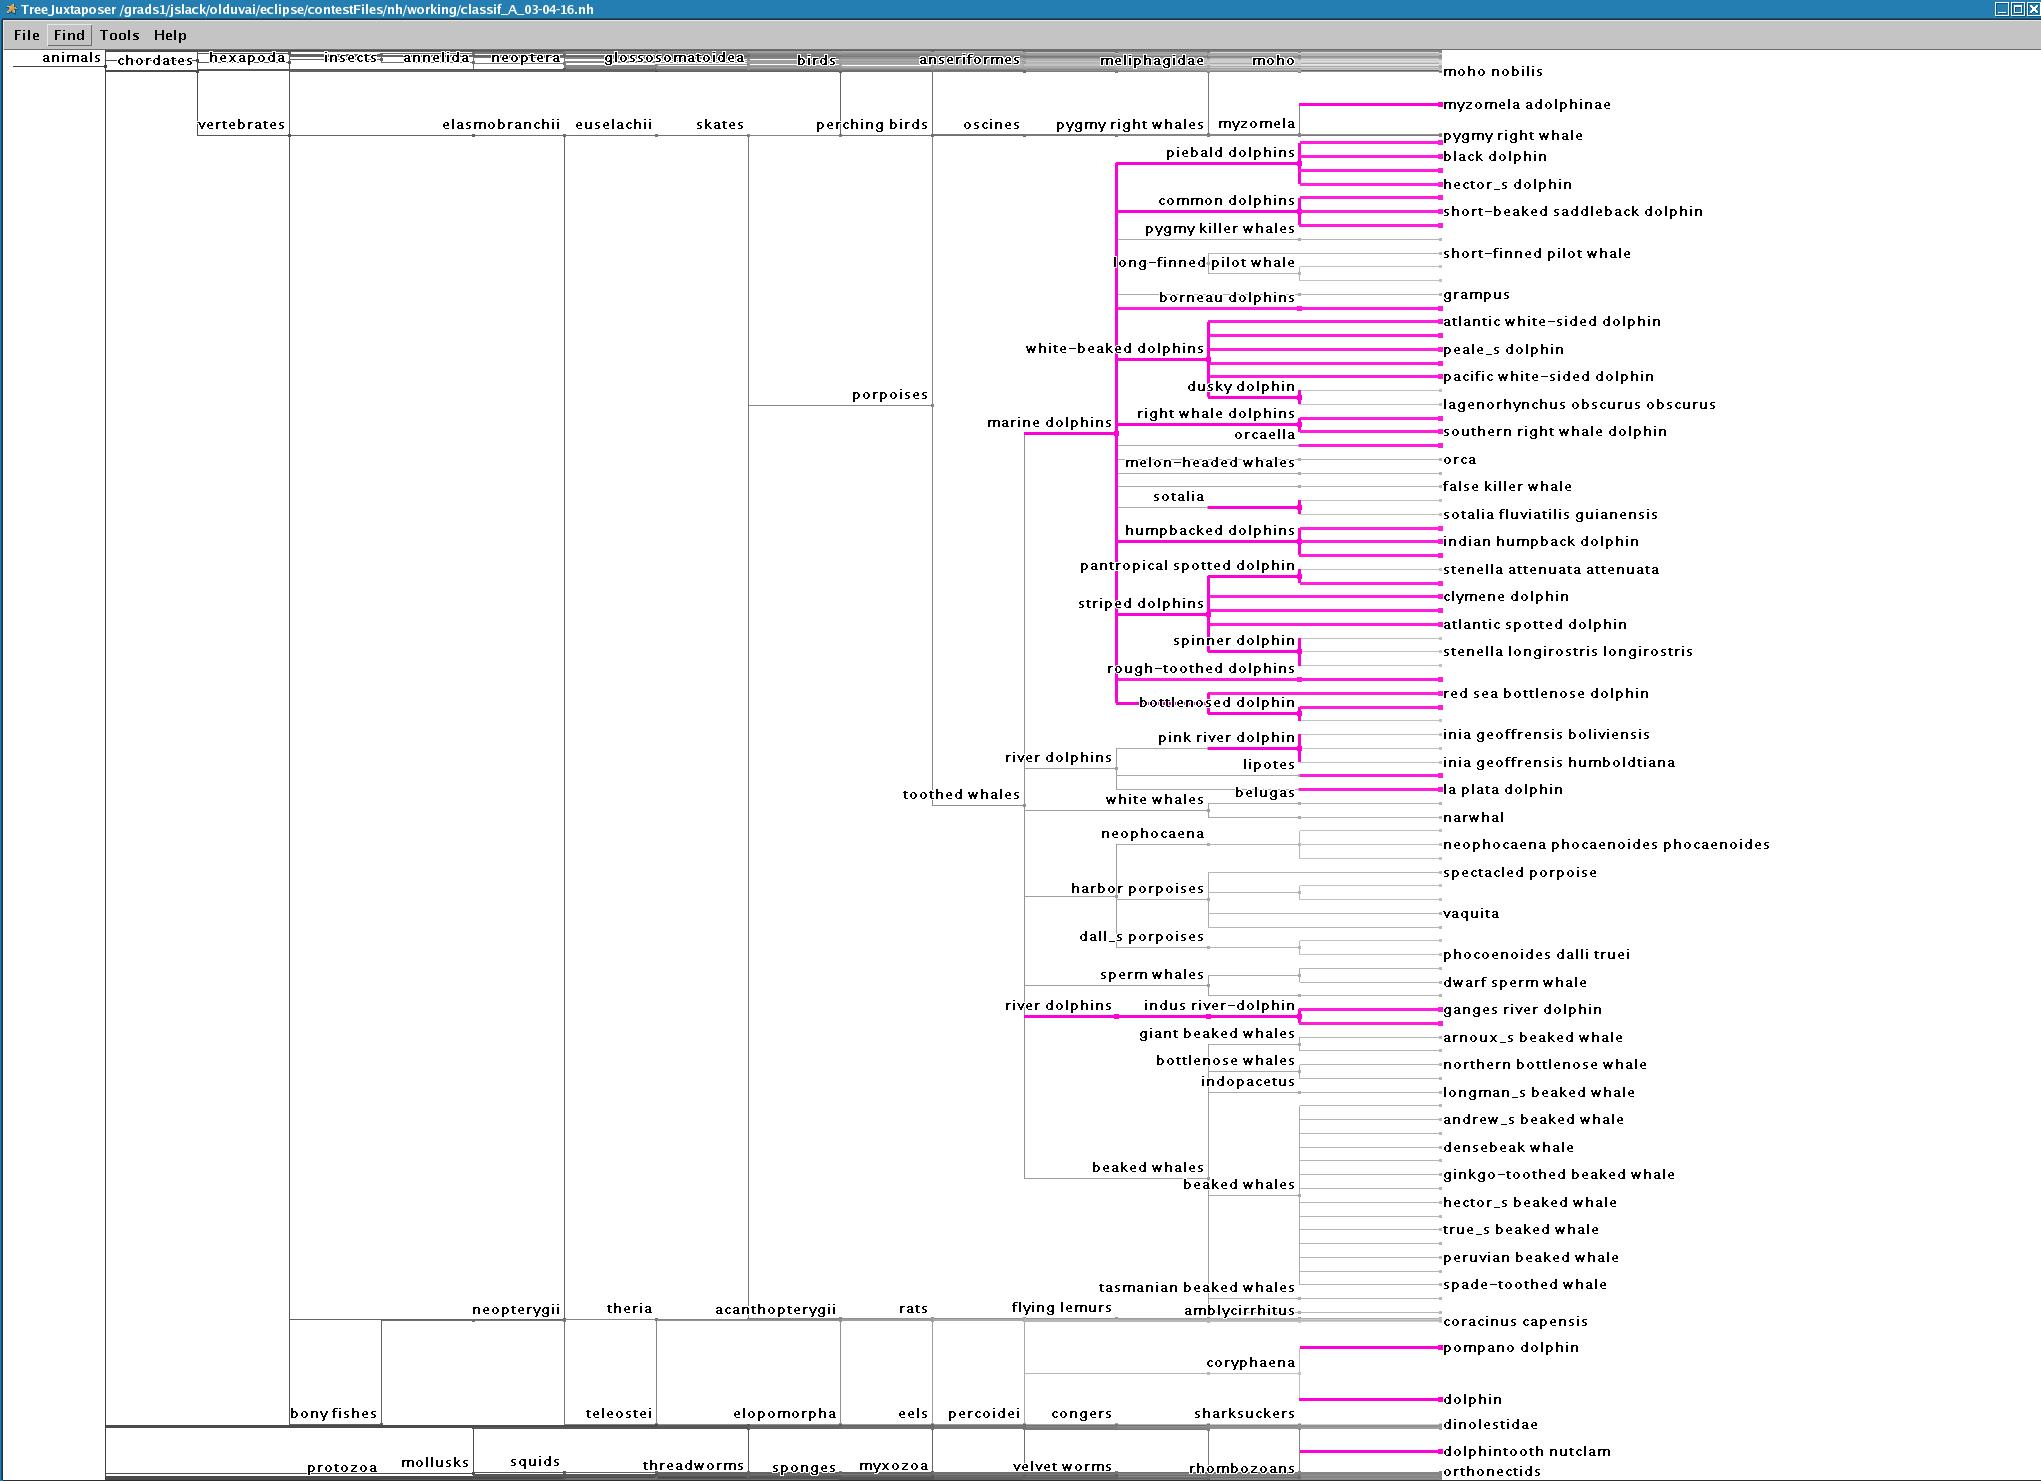Select the 'pygmy right whales' node

click(1130, 125)
